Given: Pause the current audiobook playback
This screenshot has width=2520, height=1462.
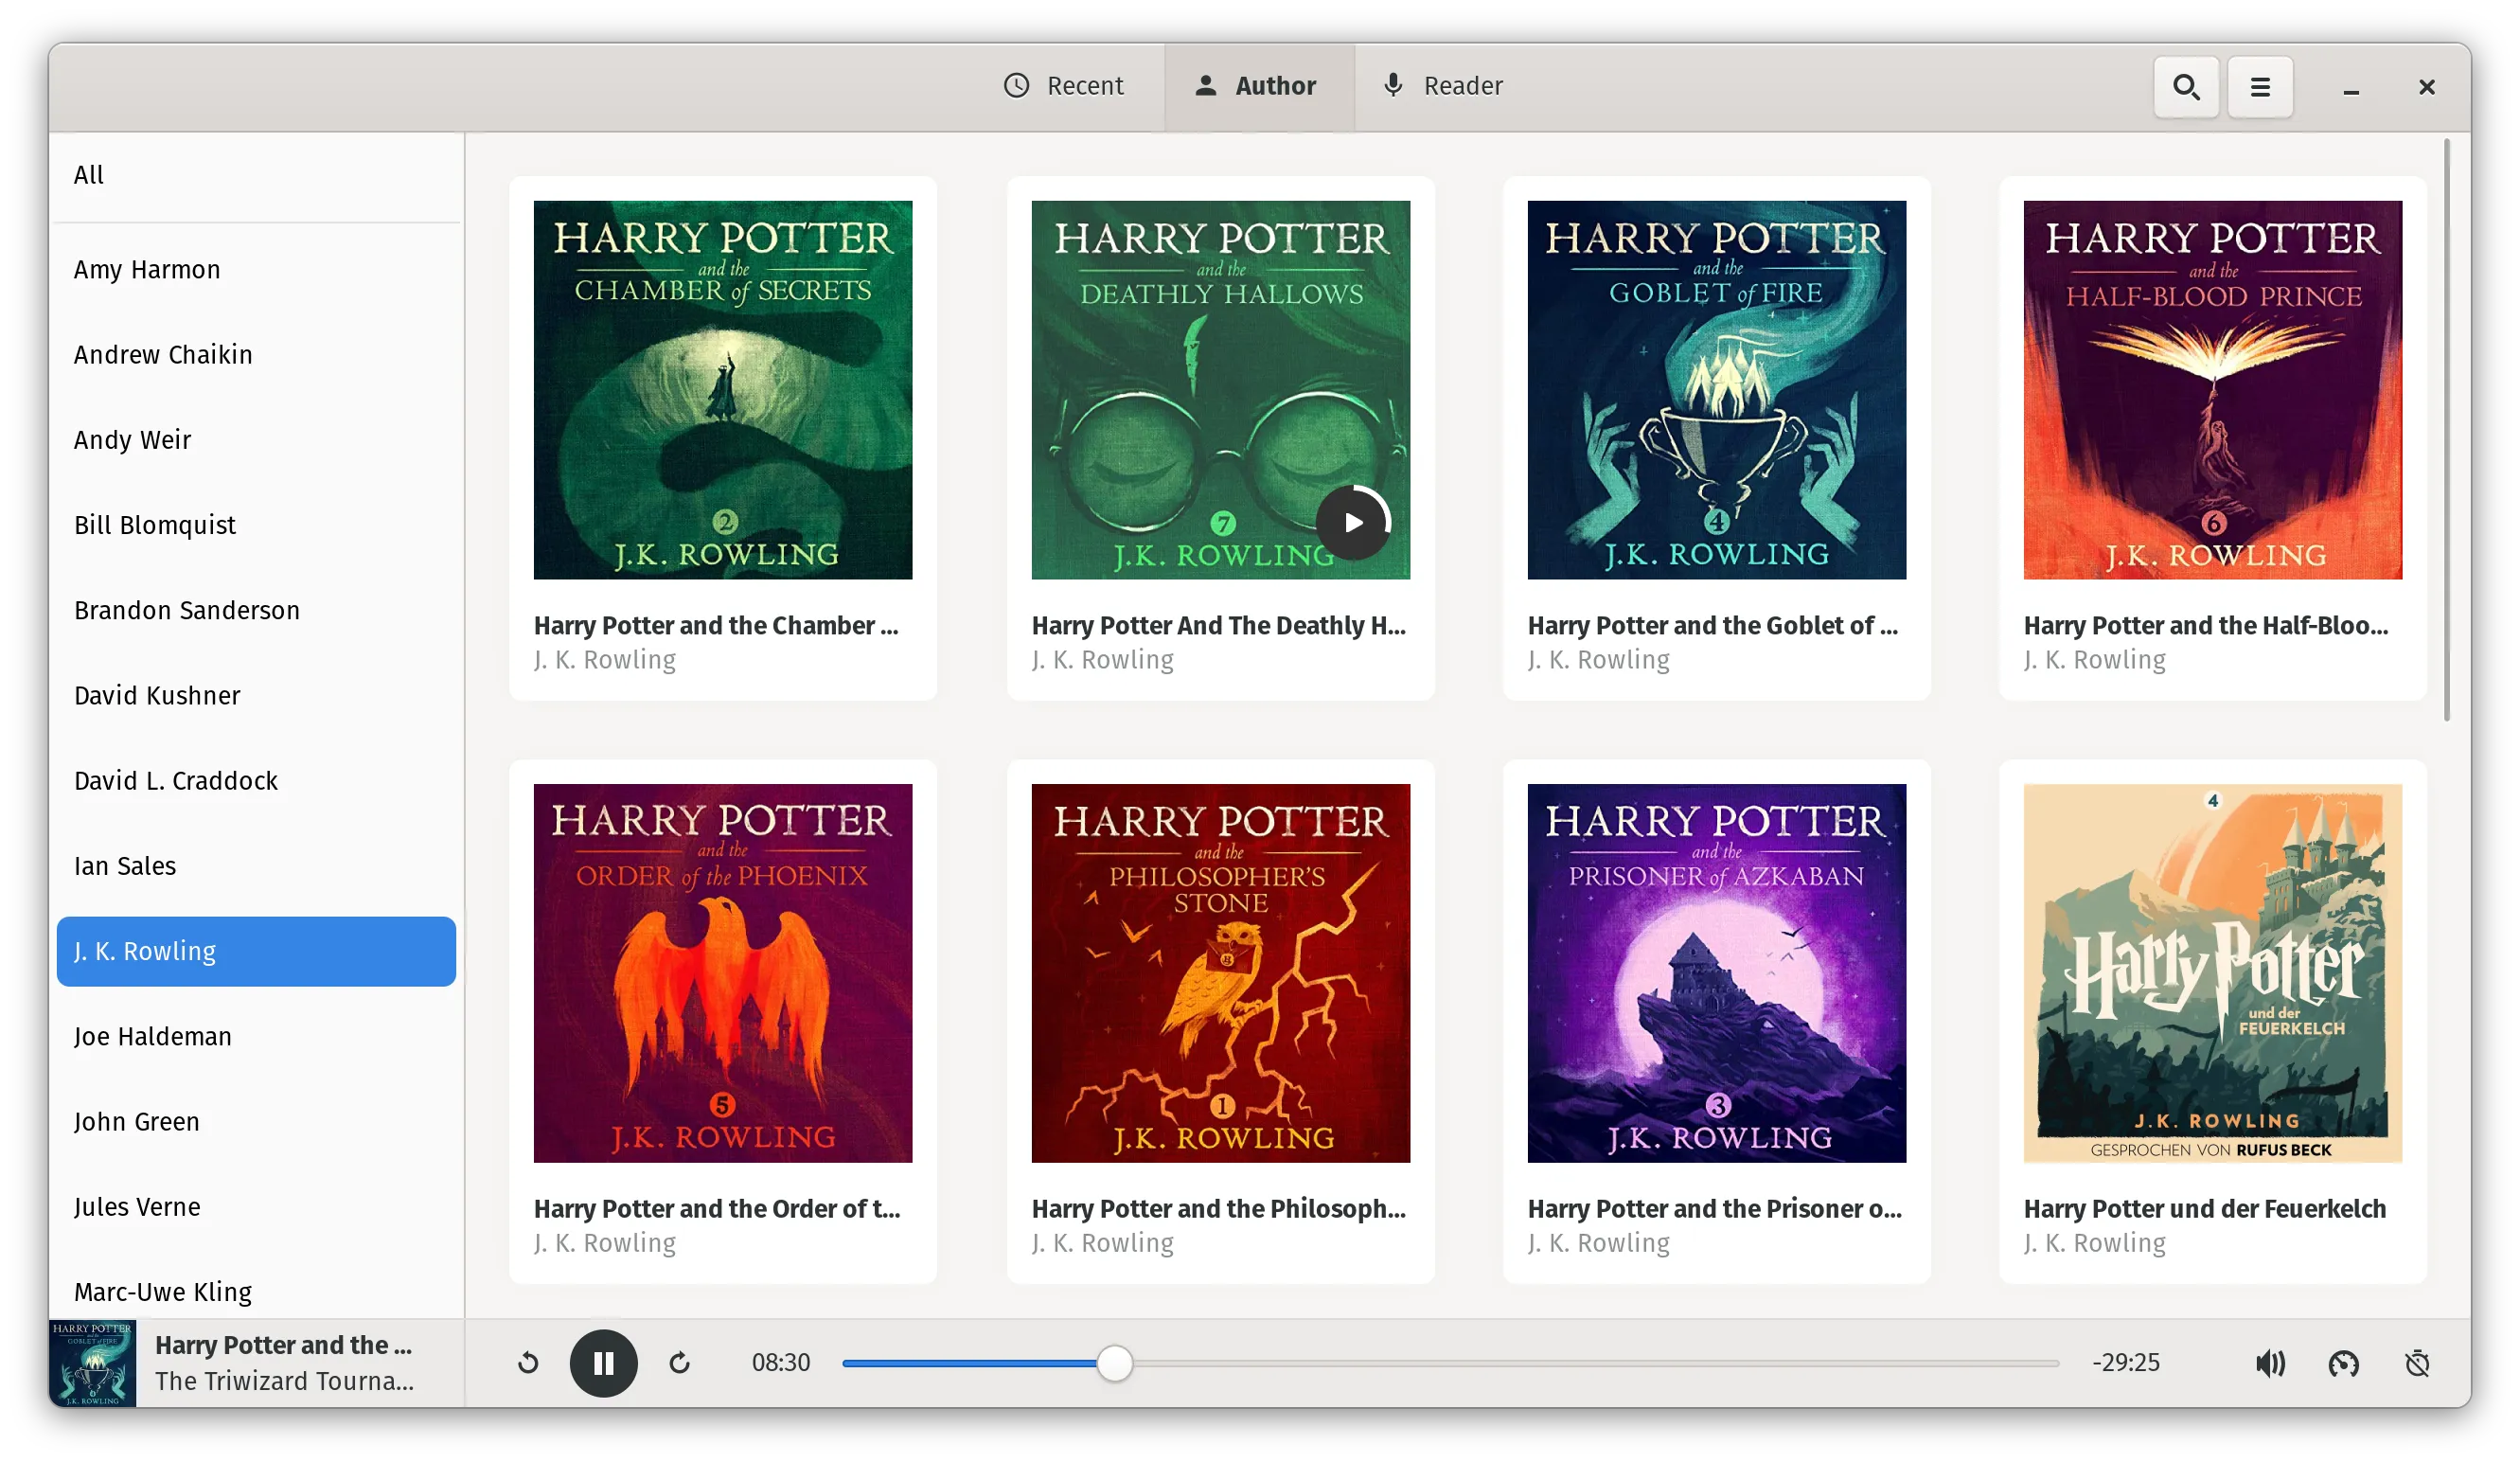Looking at the screenshot, I should click(x=603, y=1363).
